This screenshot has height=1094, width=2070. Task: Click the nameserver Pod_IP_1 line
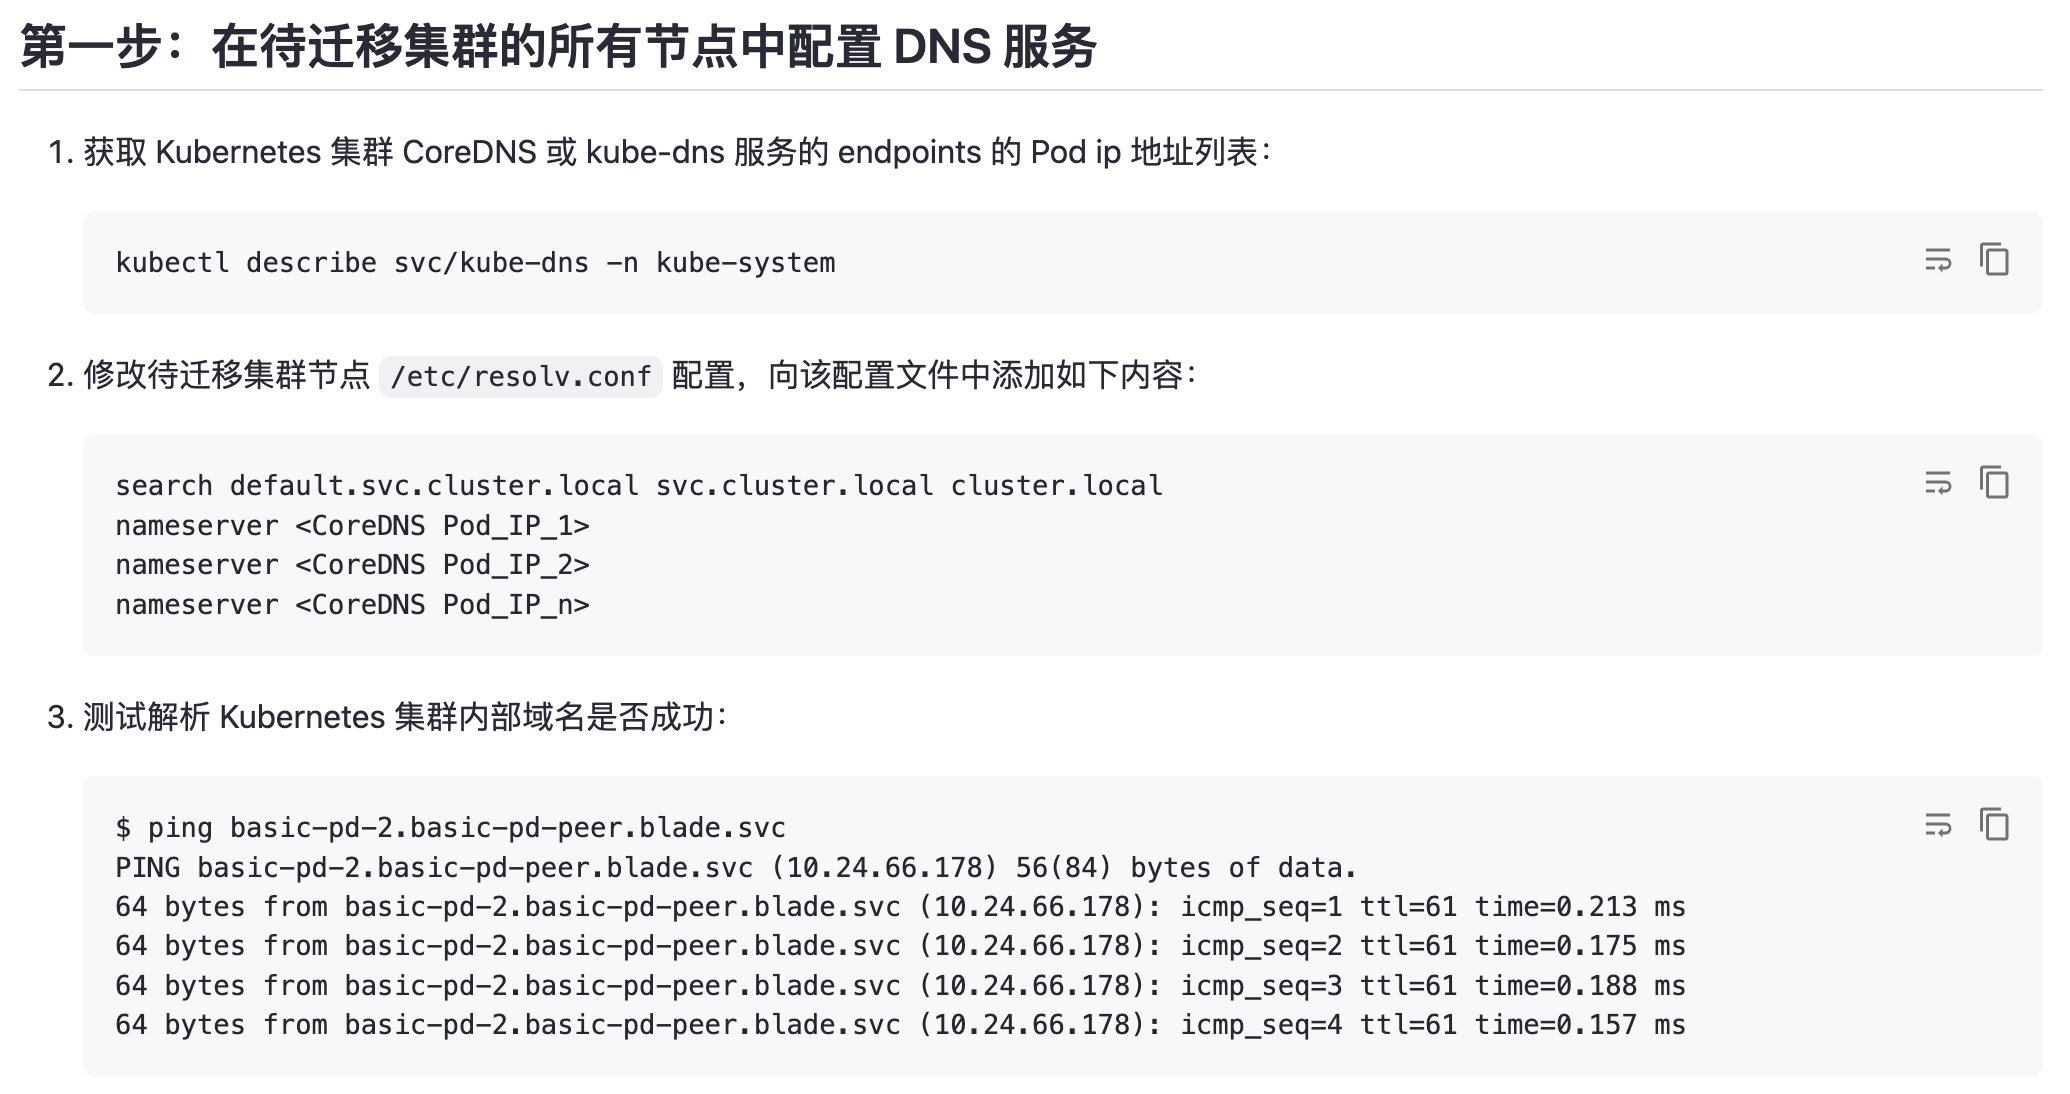point(352,526)
